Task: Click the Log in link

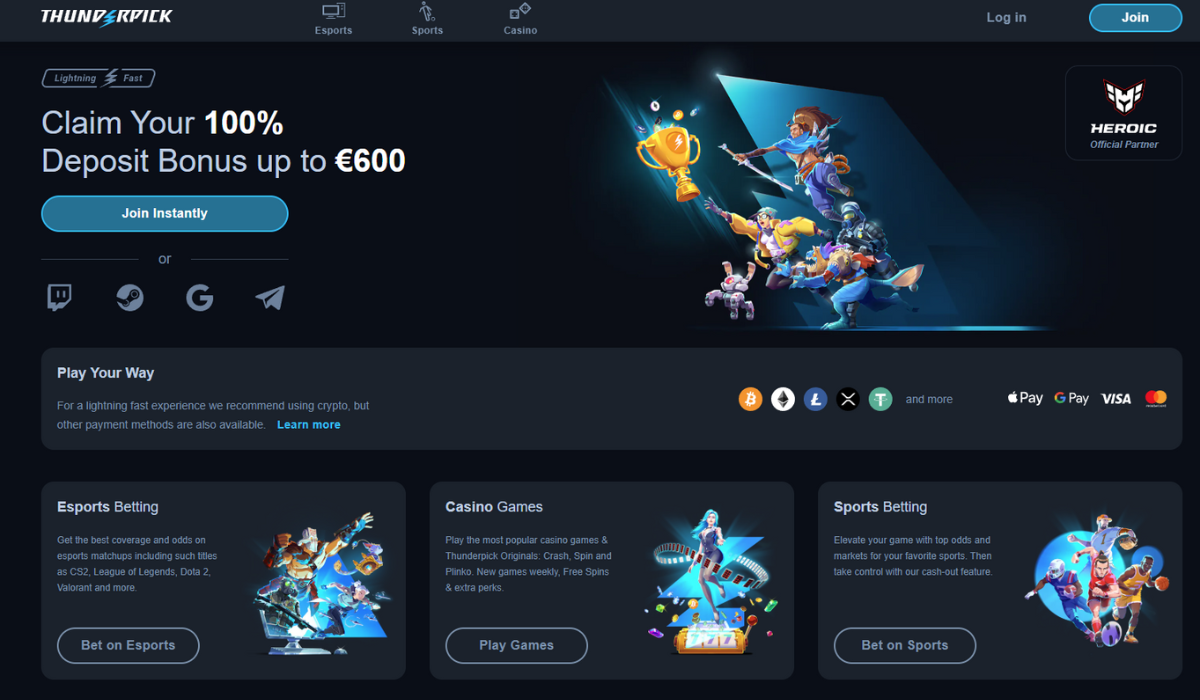Action: tap(1006, 17)
